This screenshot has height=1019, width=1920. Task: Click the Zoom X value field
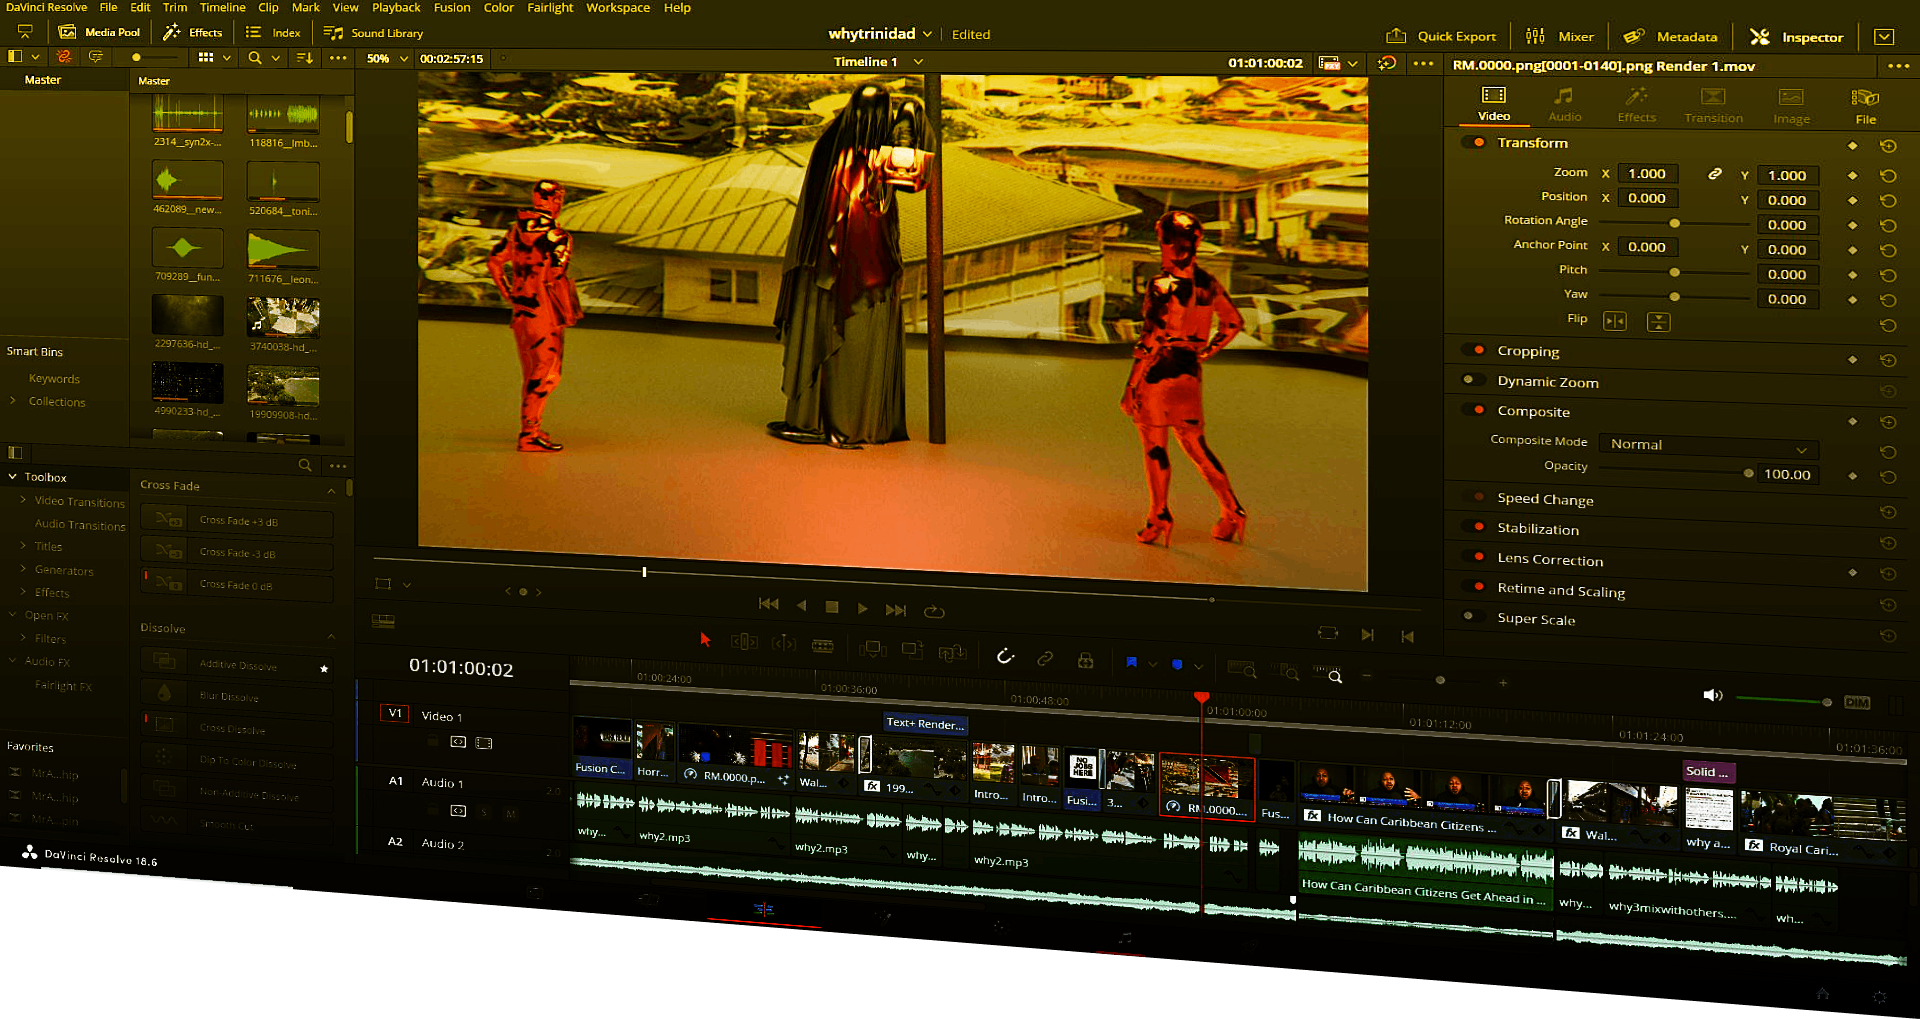1648,174
